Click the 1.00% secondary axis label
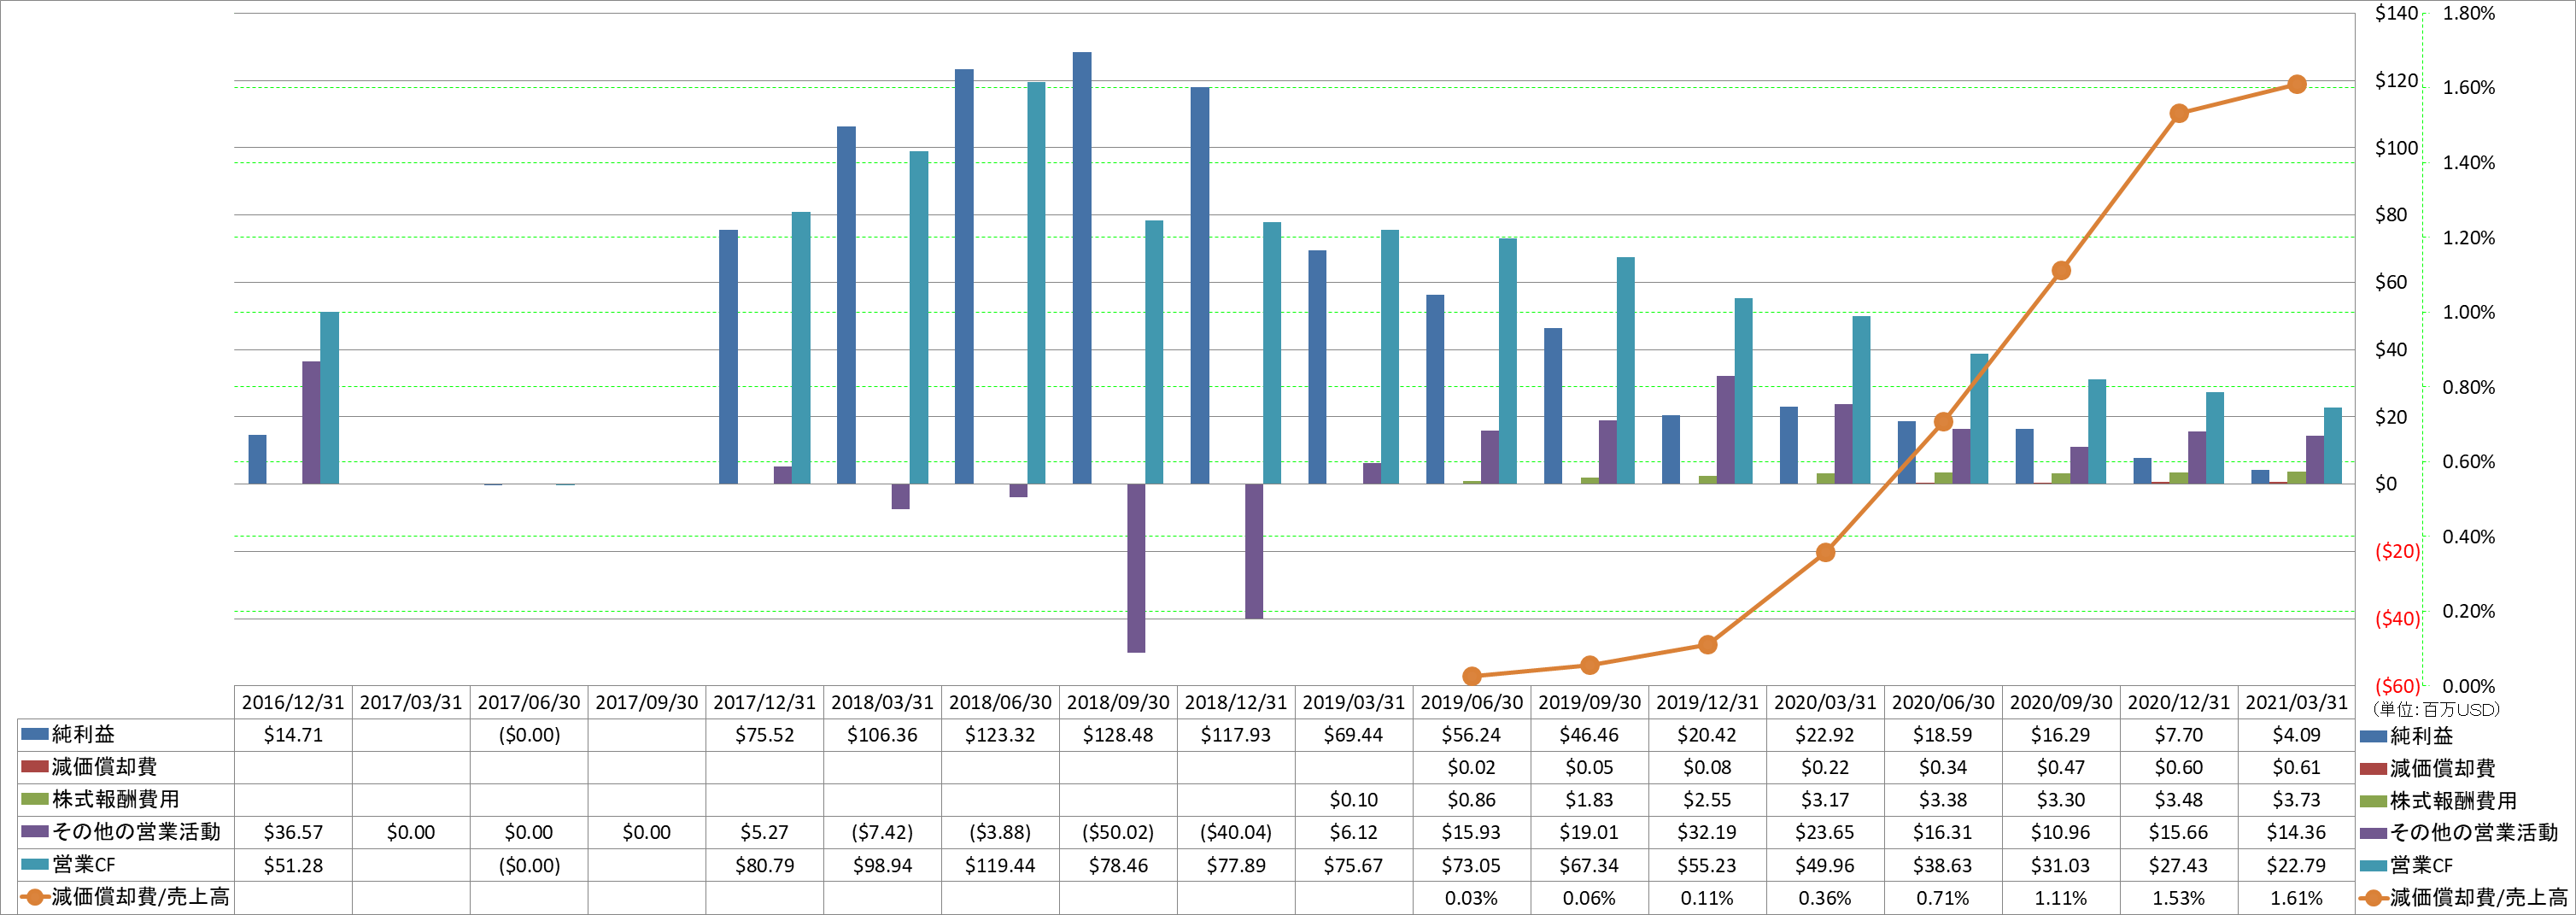This screenshot has height=915, width=2576. (x=2469, y=312)
